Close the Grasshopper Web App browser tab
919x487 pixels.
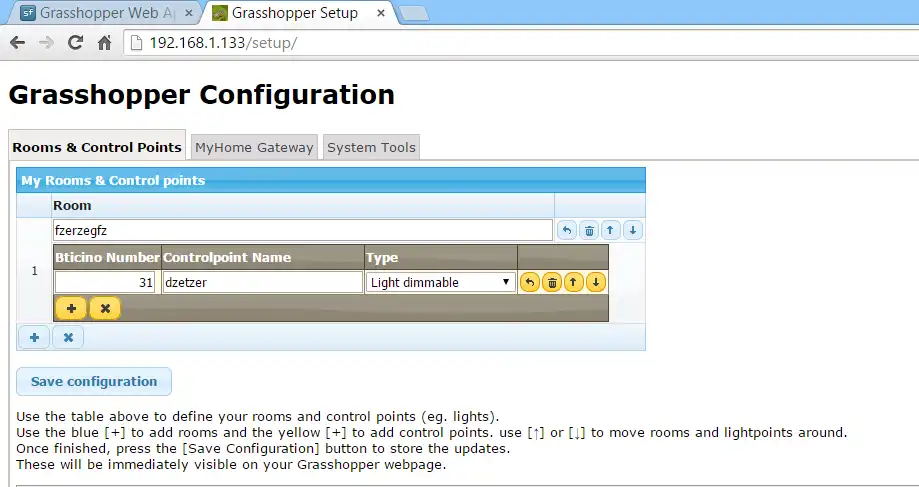(x=189, y=13)
